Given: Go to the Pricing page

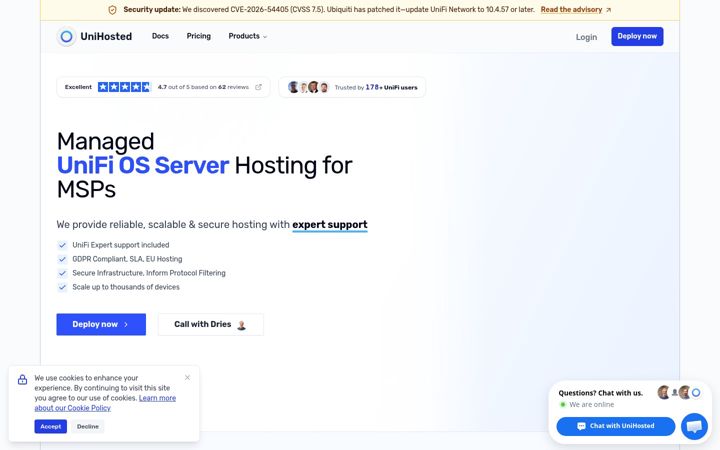Looking at the screenshot, I should [x=198, y=36].
